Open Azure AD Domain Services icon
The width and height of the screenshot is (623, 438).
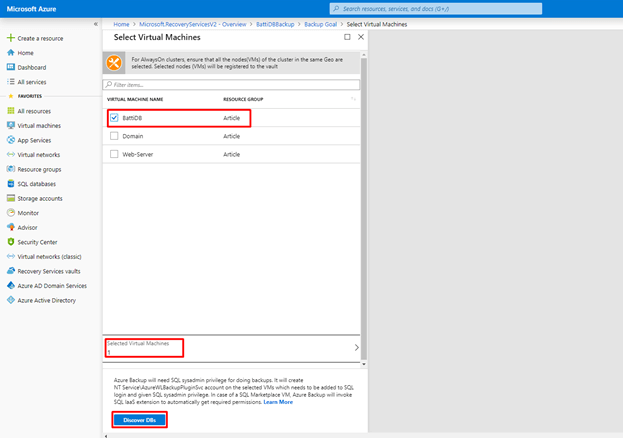click(x=11, y=285)
